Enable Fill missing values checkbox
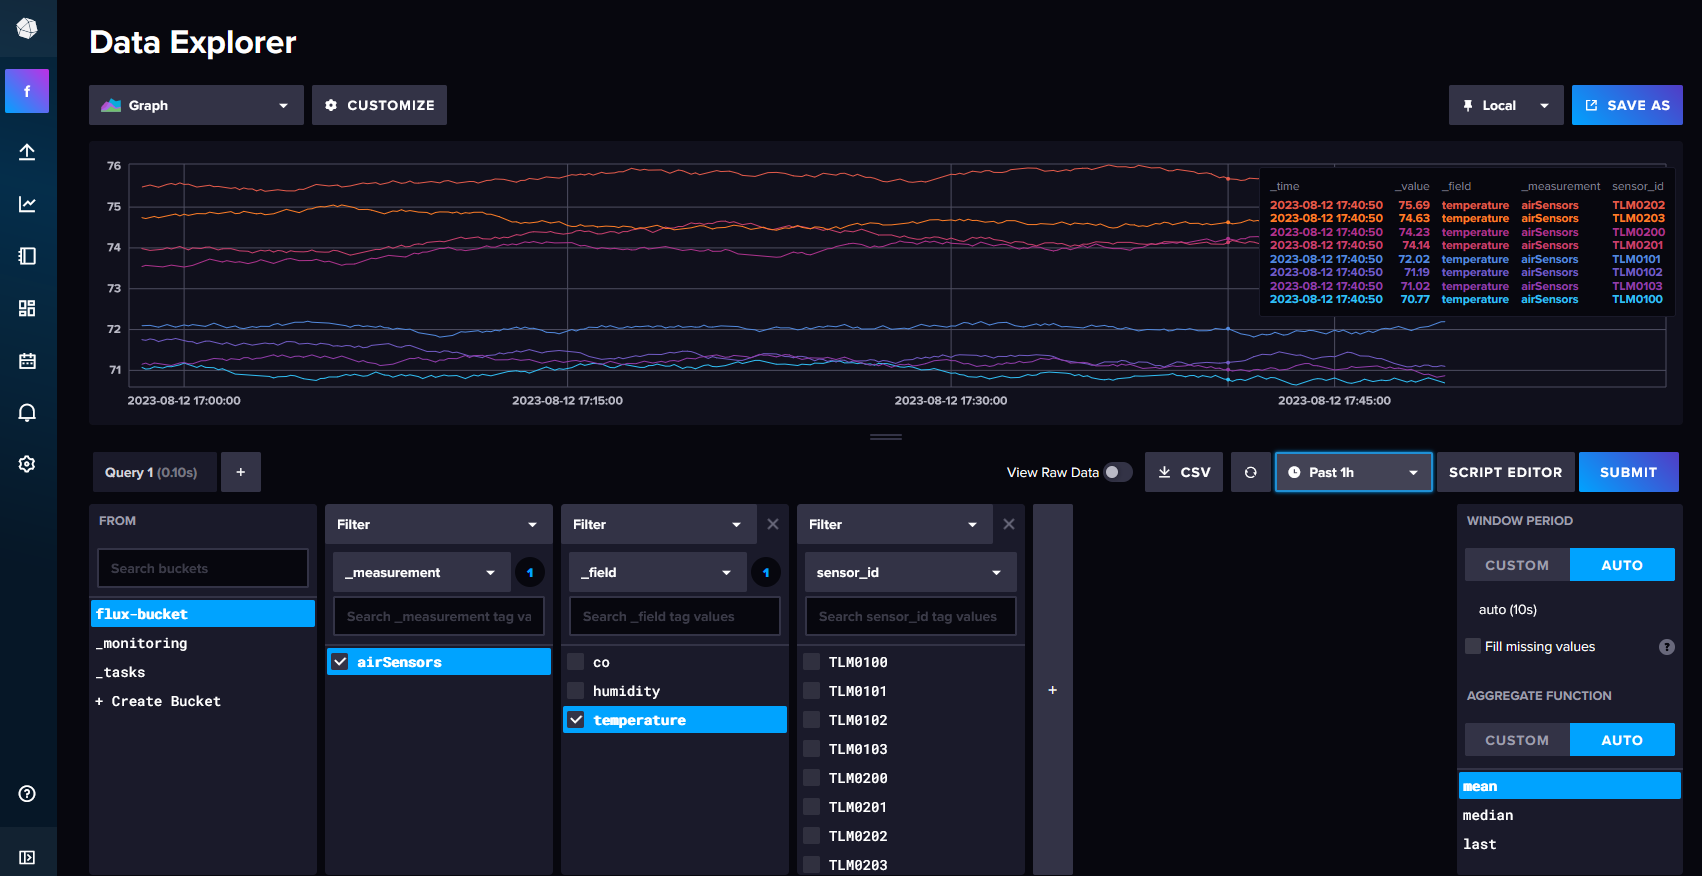The width and height of the screenshot is (1702, 876). 1473,646
